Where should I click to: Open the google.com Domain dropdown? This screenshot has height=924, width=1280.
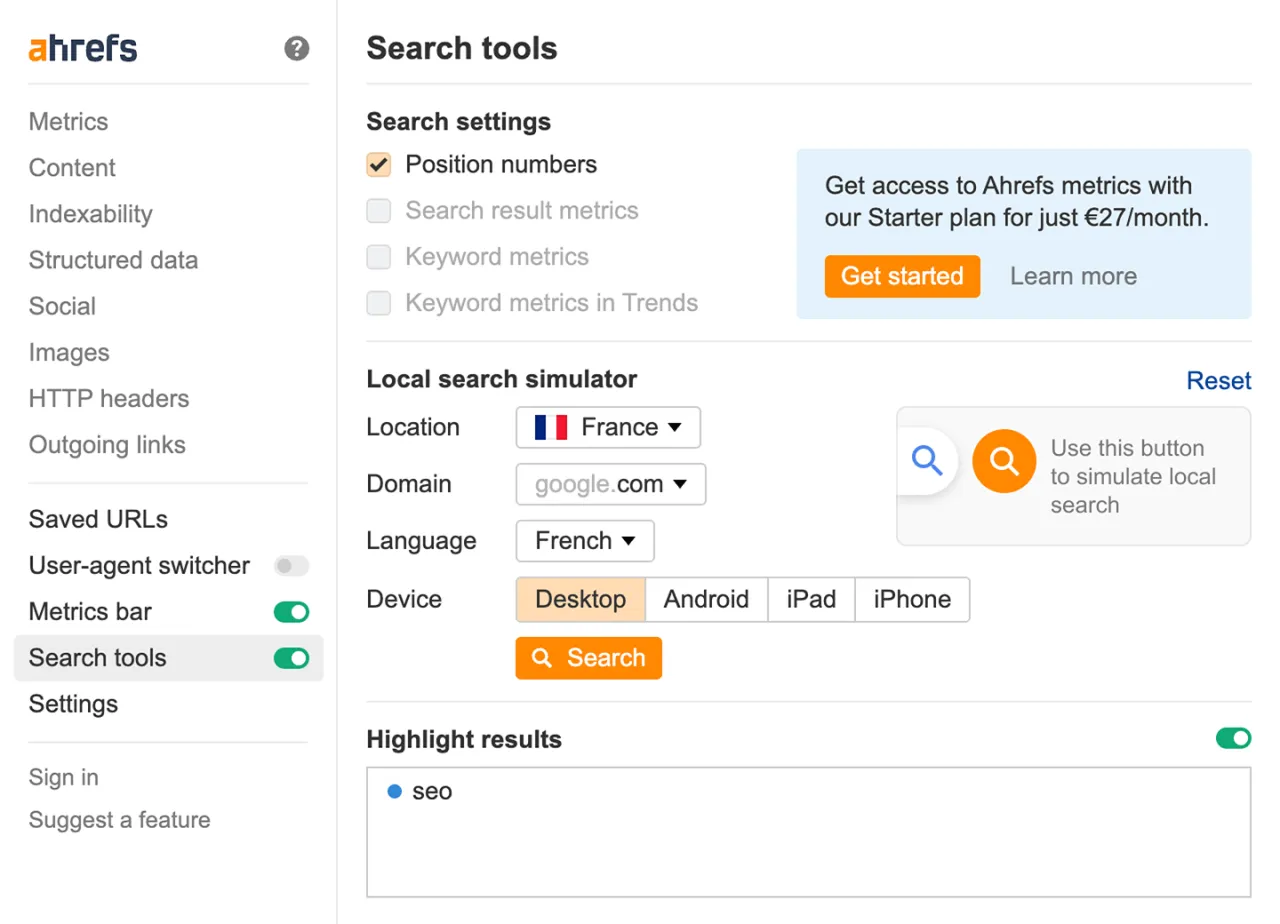click(x=610, y=485)
